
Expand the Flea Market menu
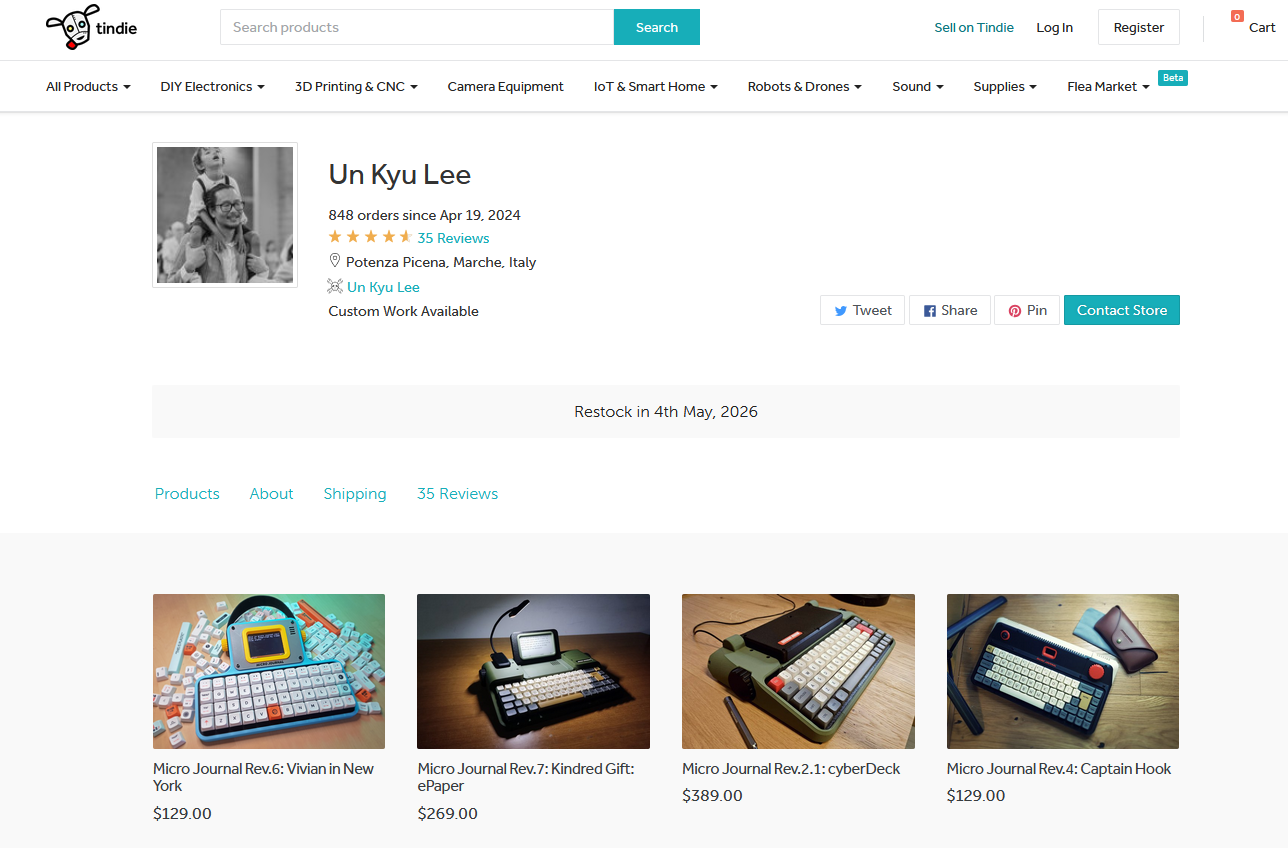[x=1108, y=87]
